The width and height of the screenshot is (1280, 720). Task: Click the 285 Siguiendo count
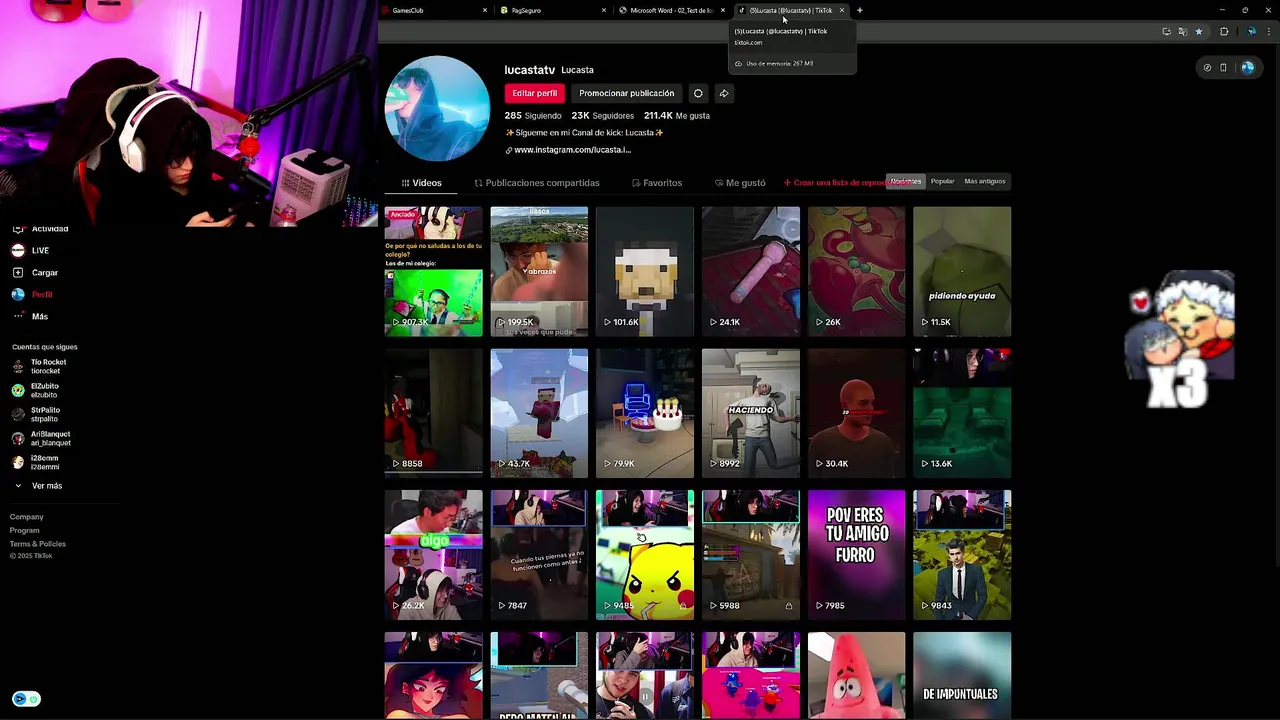[533, 116]
